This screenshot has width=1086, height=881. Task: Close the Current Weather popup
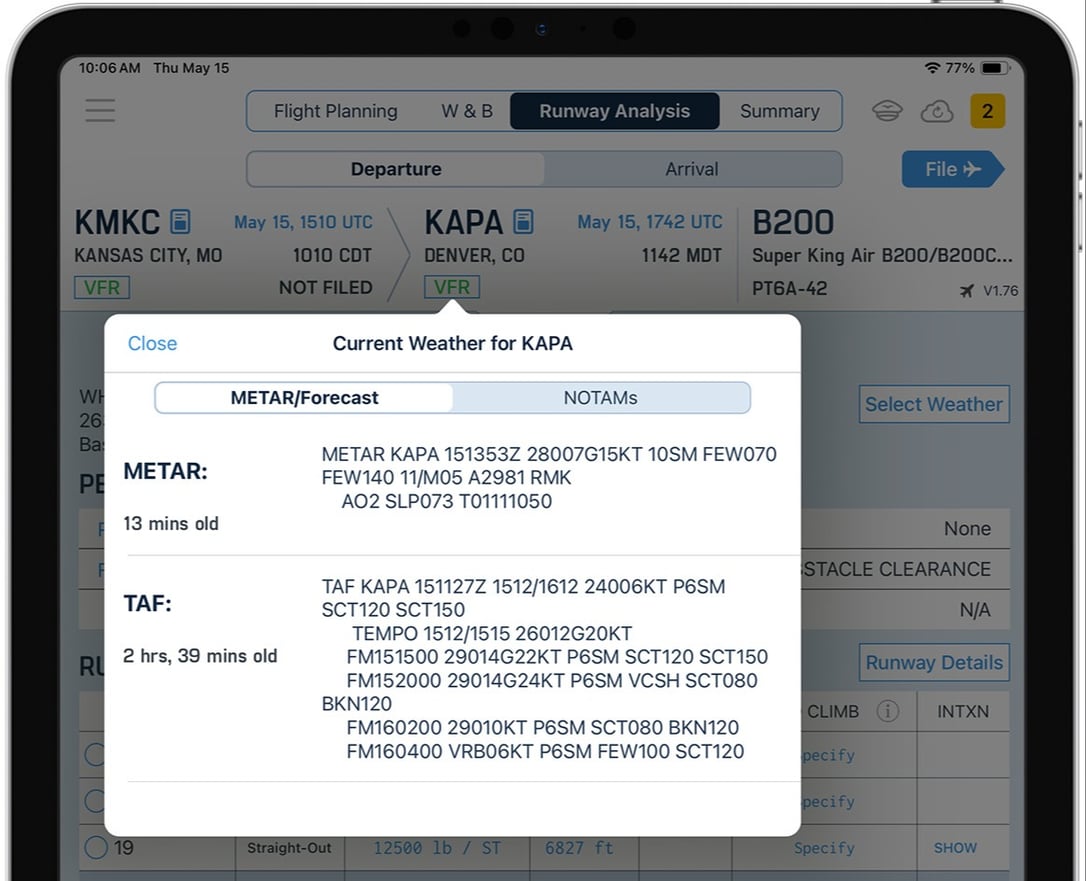tap(152, 343)
